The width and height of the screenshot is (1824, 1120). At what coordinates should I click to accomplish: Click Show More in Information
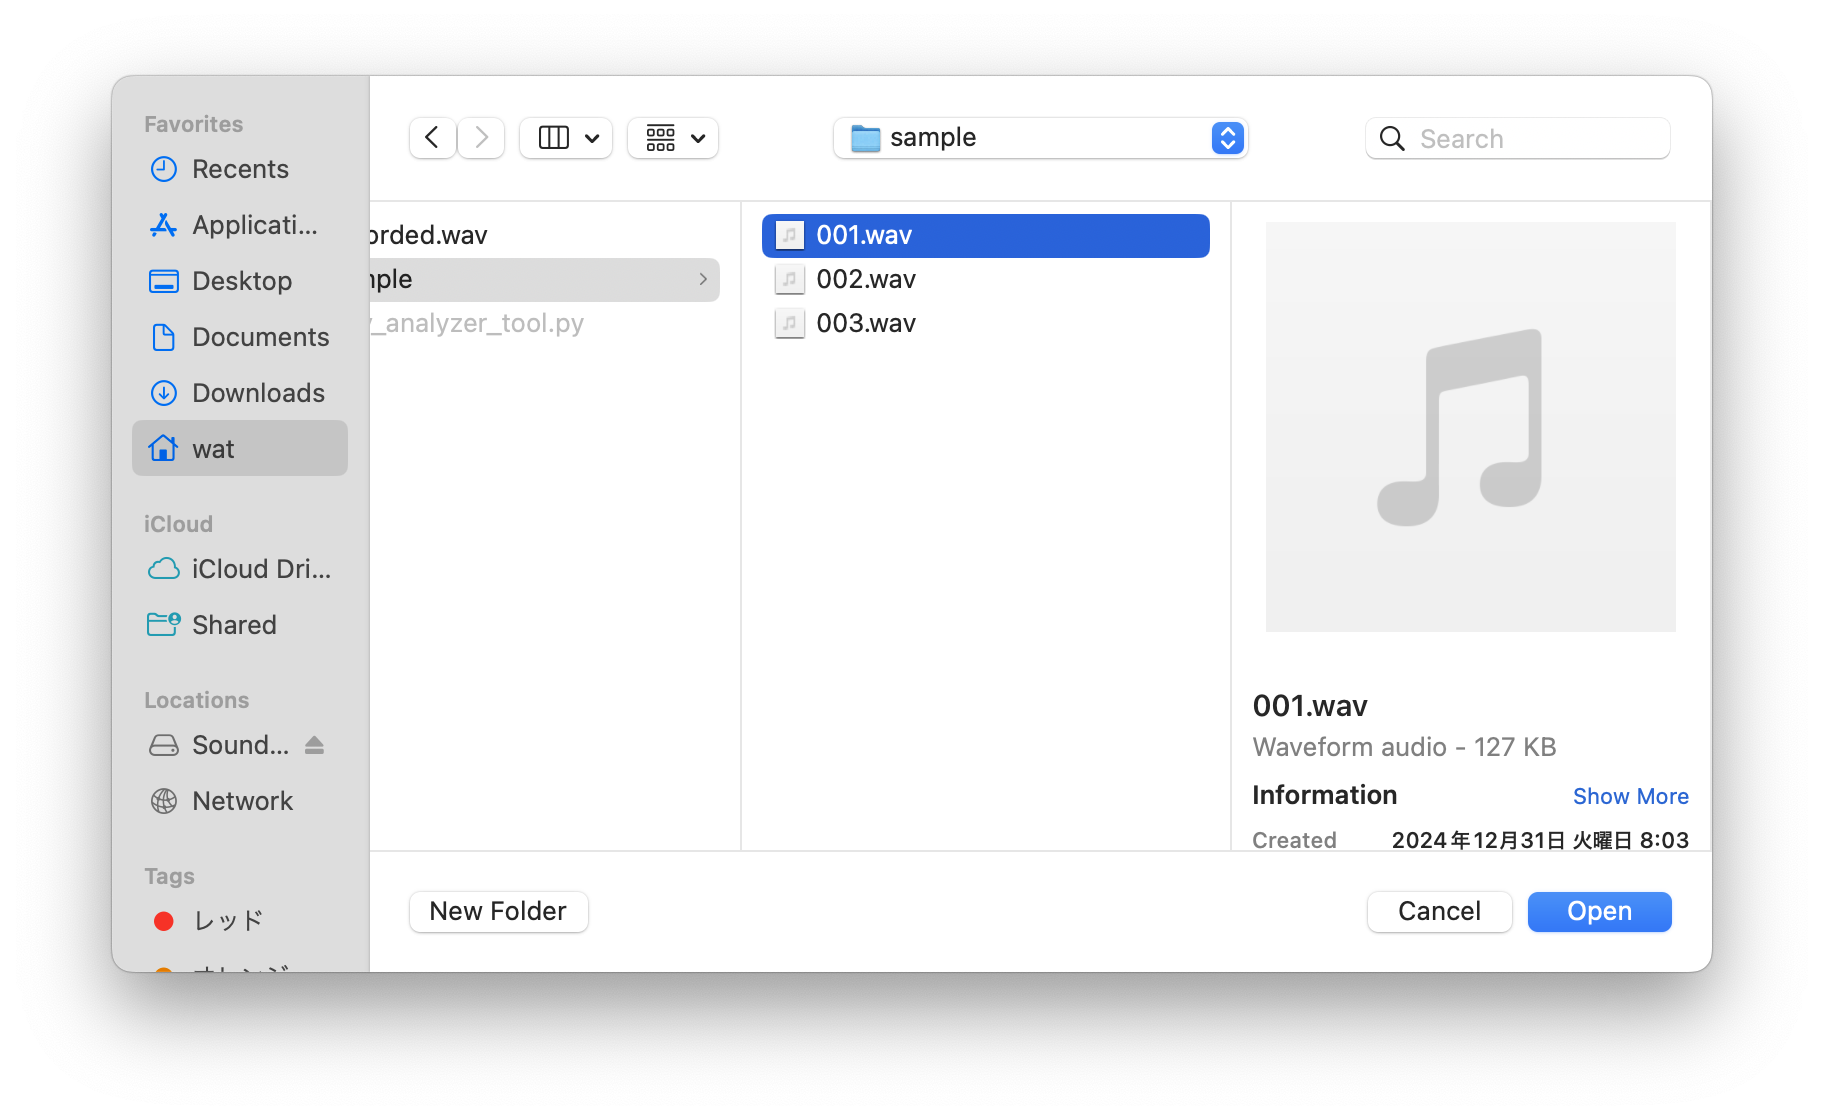(1630, 796)
